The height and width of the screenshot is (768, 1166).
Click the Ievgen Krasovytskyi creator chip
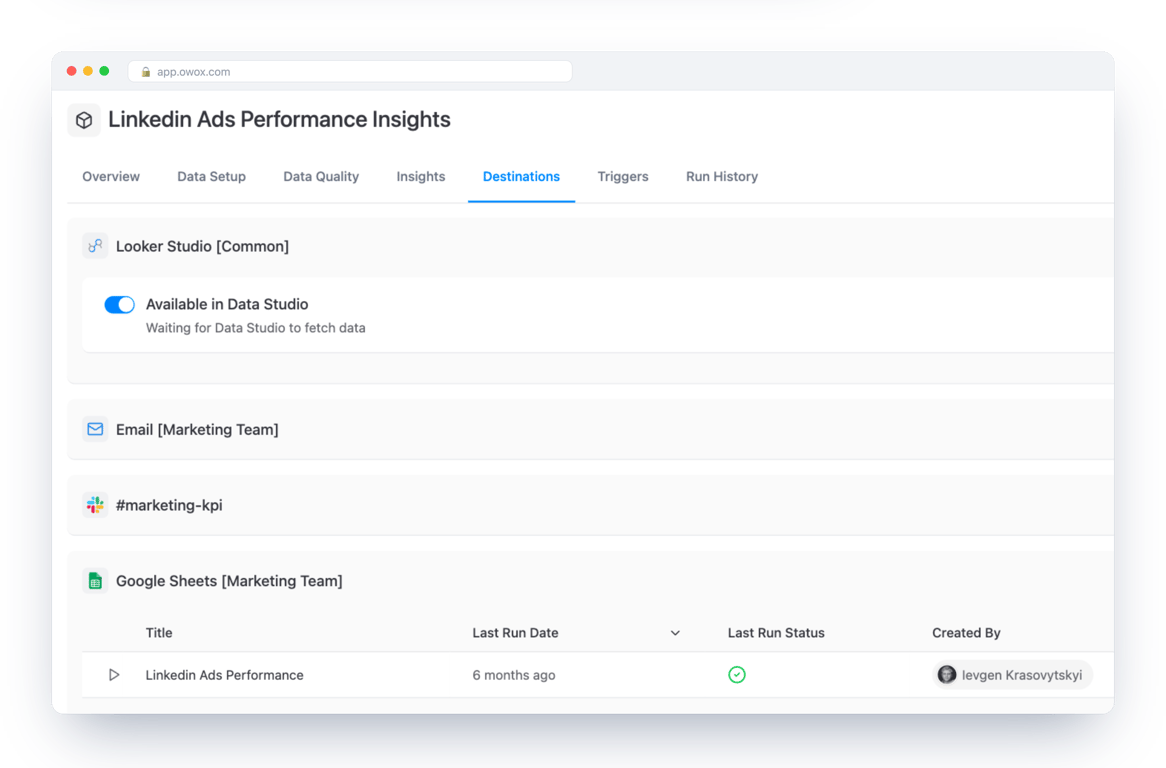[1012, 675]
